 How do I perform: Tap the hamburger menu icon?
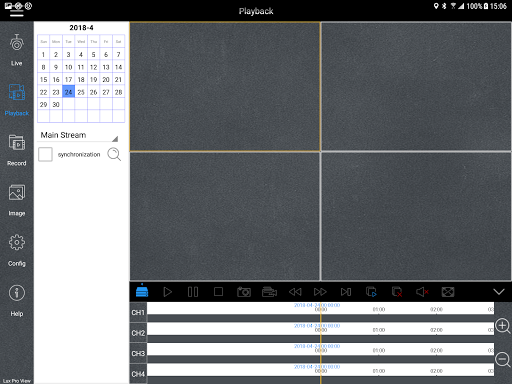[17, 13]
